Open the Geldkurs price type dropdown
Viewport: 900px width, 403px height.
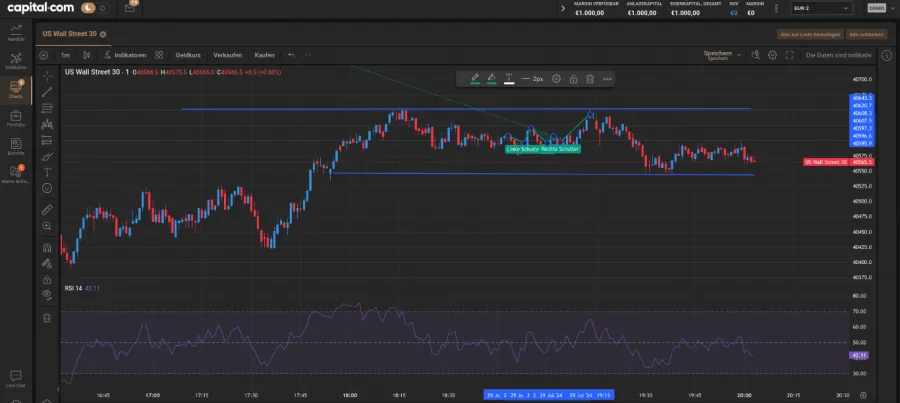click(x=188, y=55)
